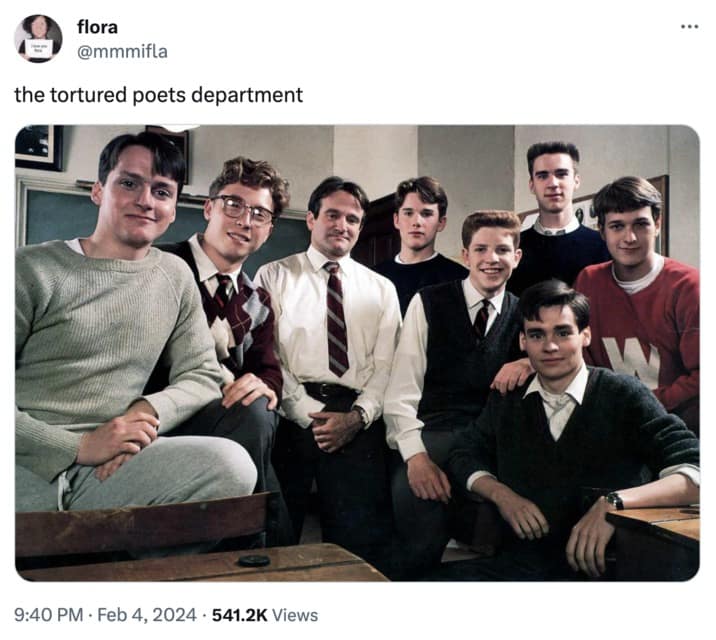Image resolution: width=716 pixels, height=640 pixels.
Task: Click the 541.2K view count number
Action: 236,613
